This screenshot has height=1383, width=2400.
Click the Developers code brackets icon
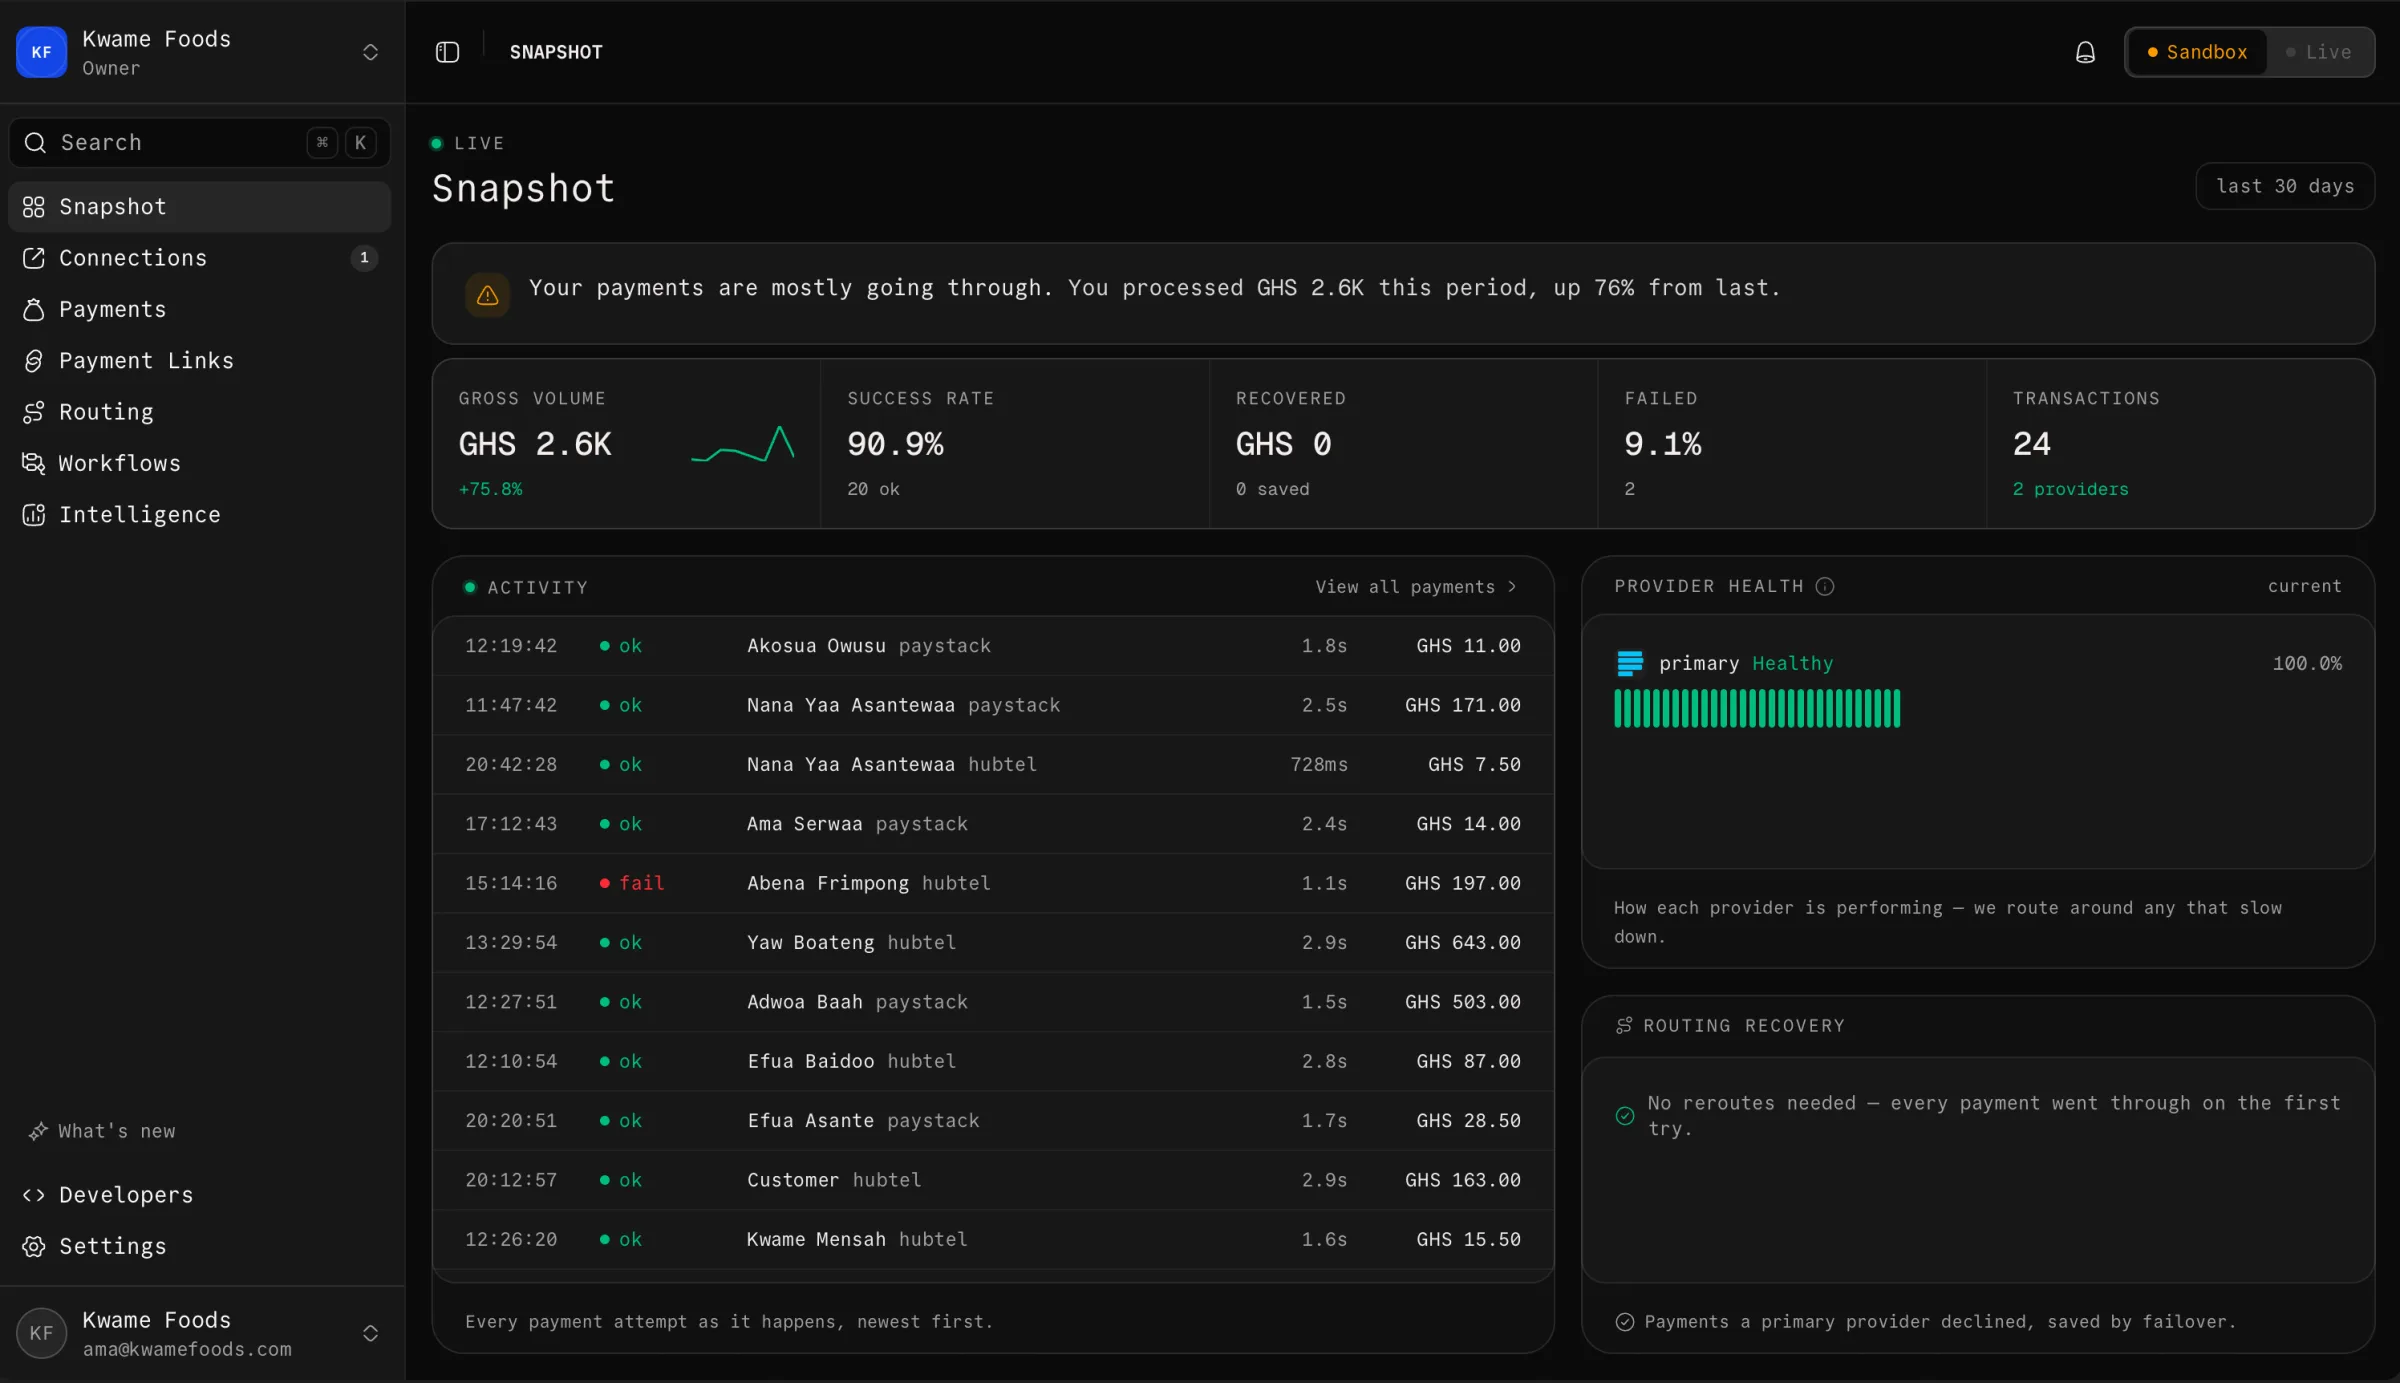pos(34,1195)
